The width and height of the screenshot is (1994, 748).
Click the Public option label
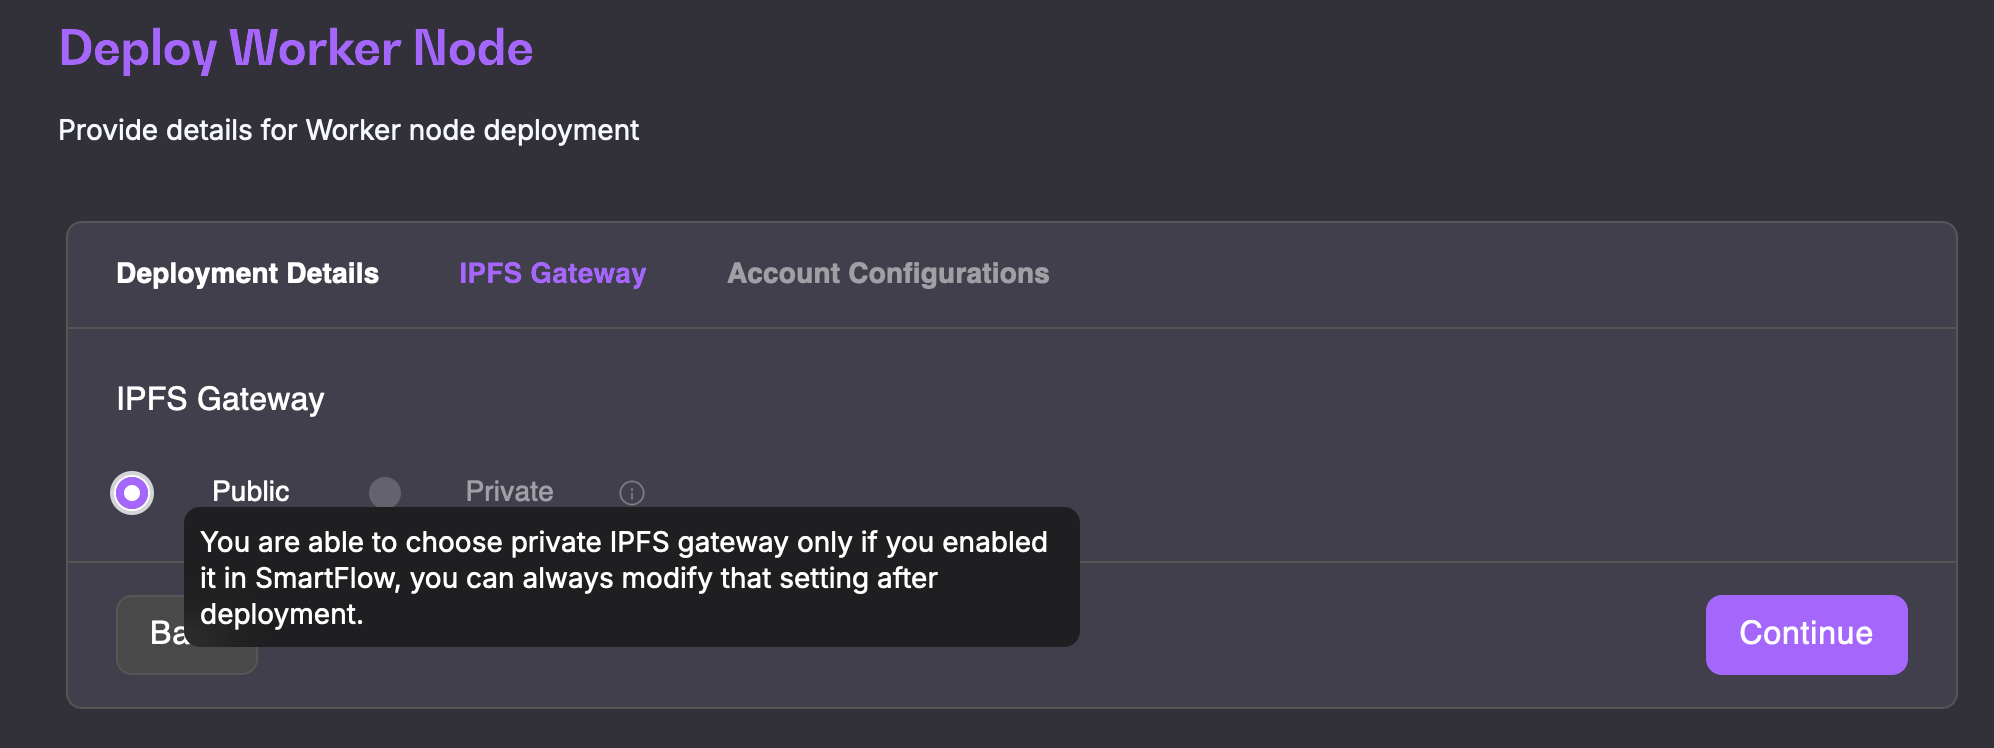coord(250,492)
